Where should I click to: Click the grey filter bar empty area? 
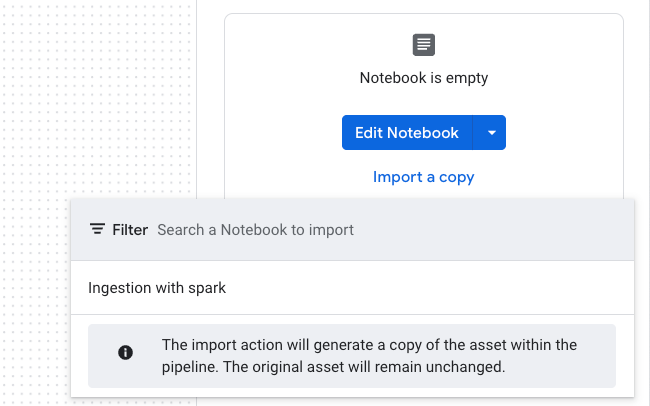[500, 230]
